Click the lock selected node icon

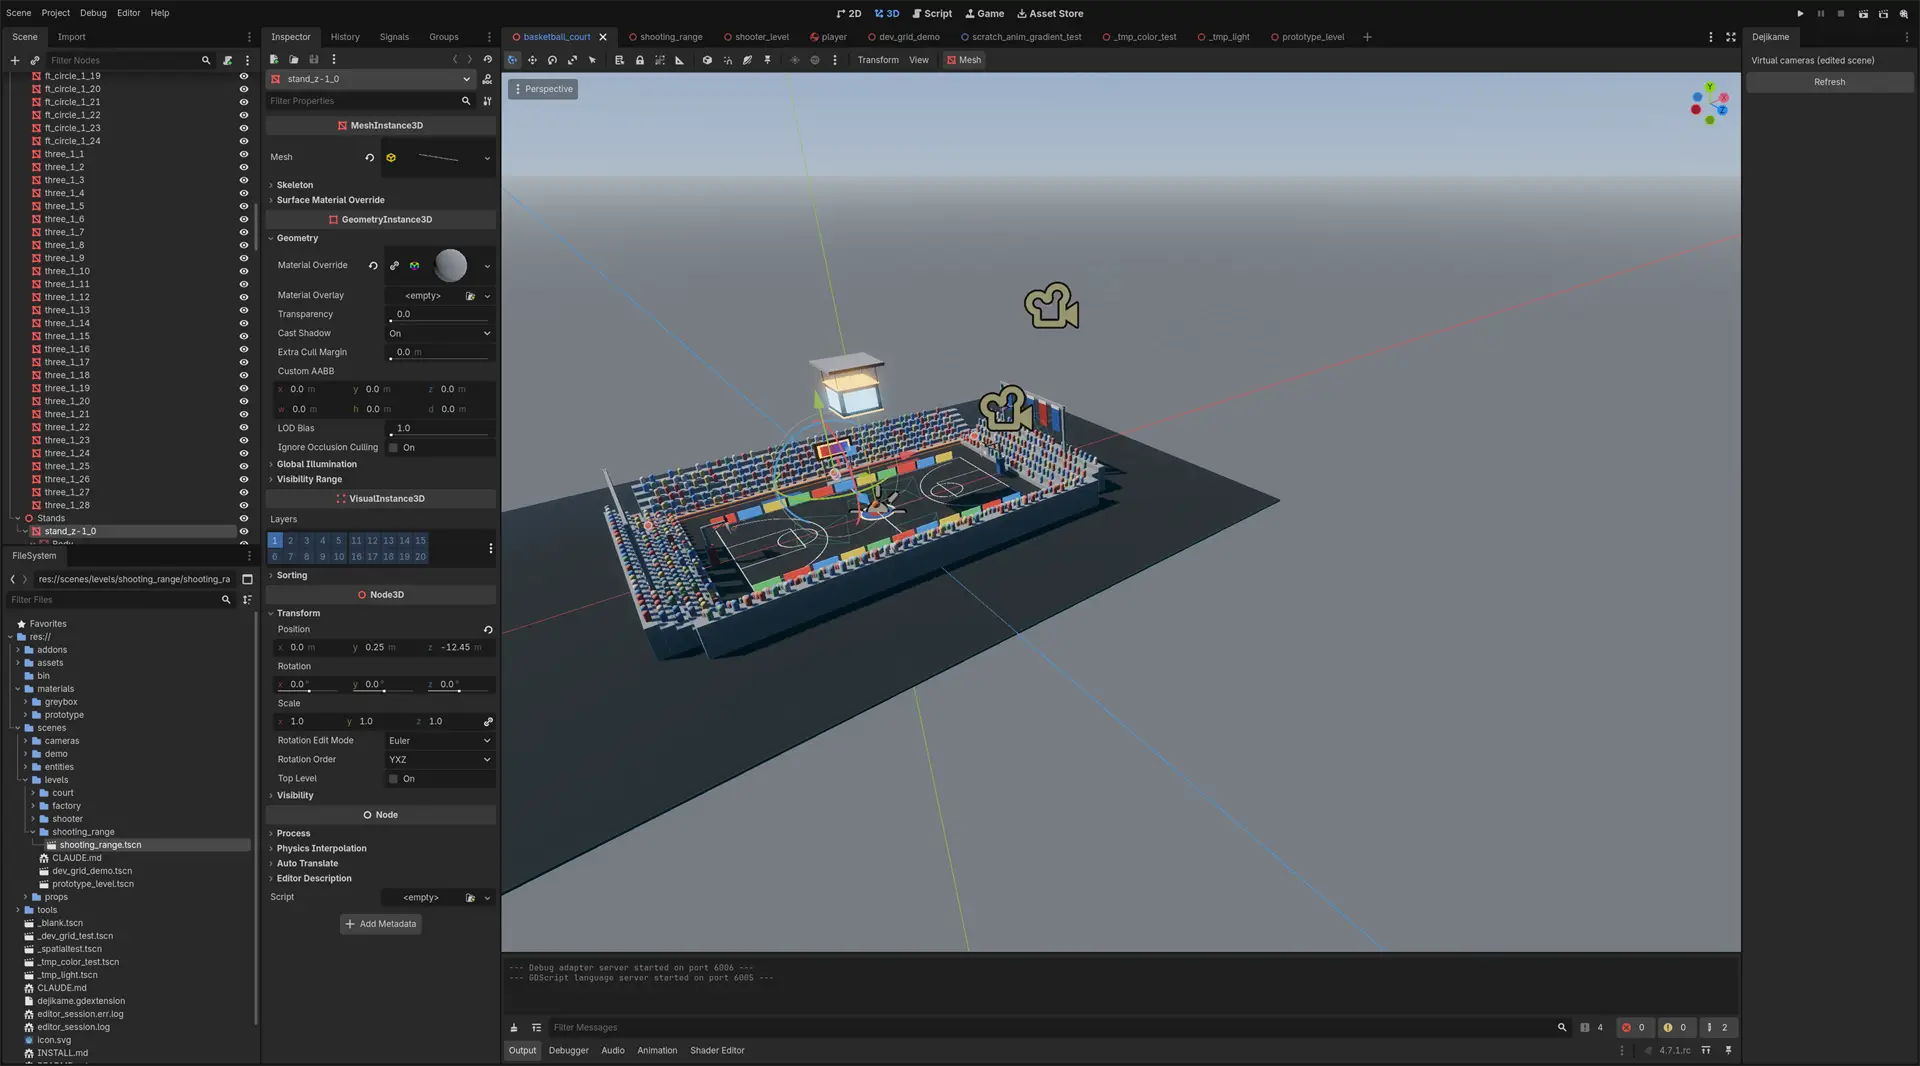coord(640,60)
